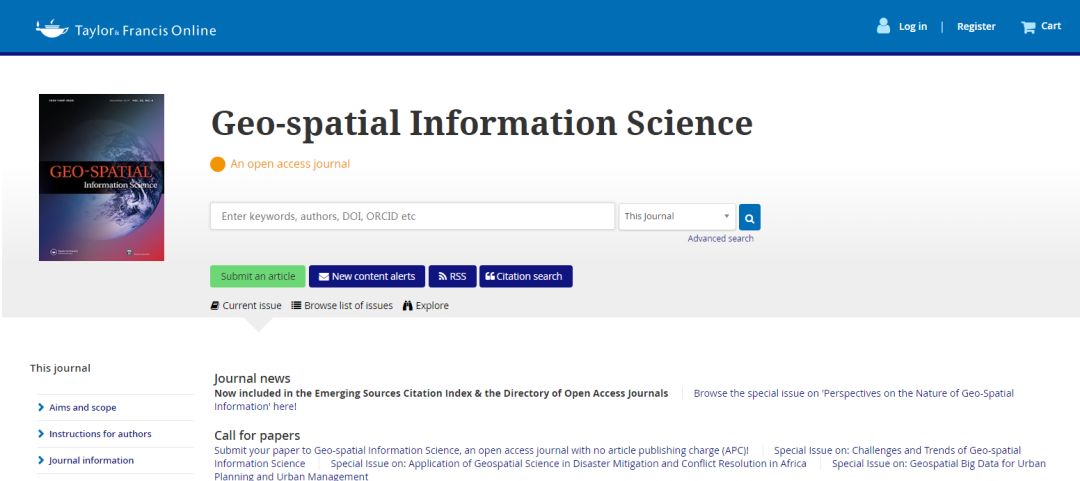
Task: Focus the keywords search input field
Action: pyautogui.click(x=413, y=216)
